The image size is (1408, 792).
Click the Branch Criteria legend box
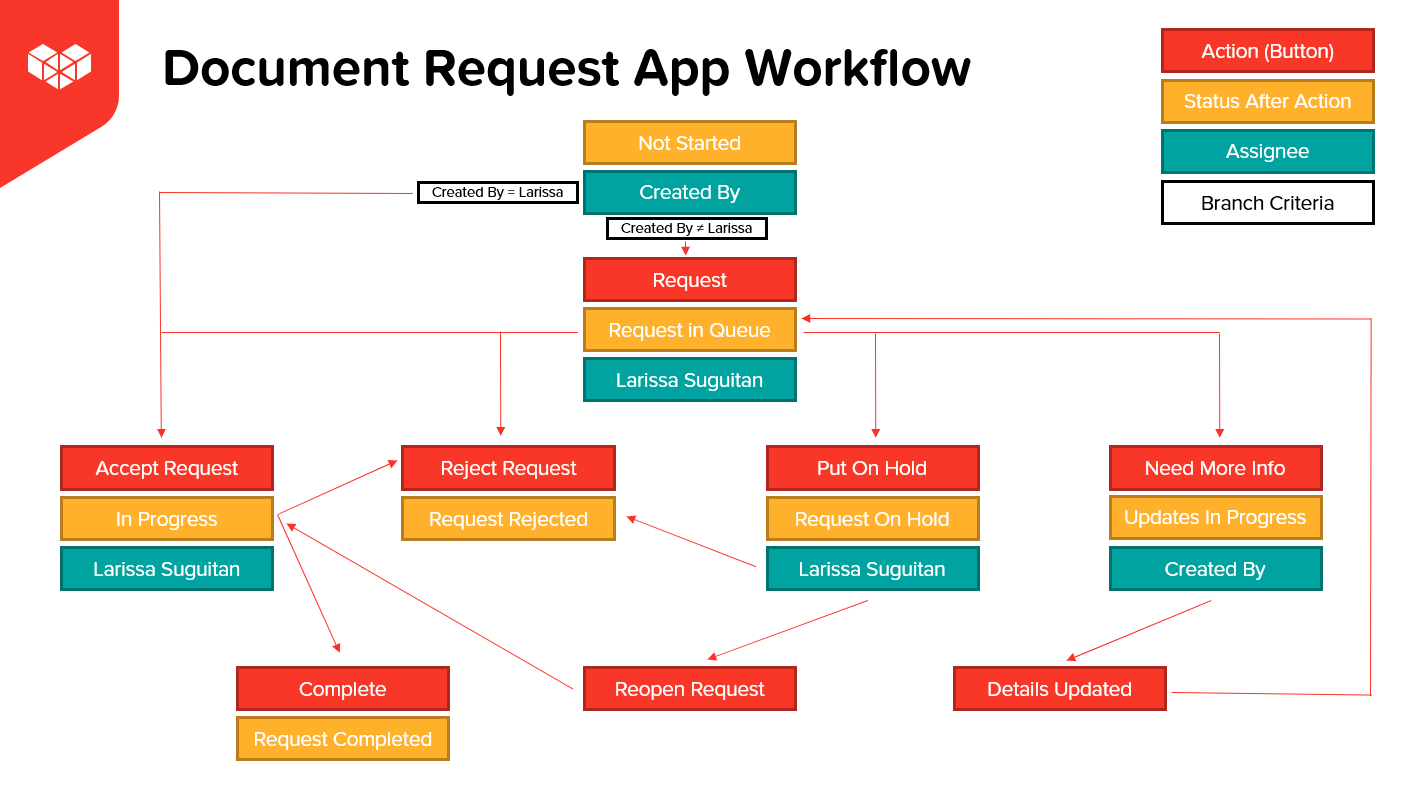pos(1267,202)
